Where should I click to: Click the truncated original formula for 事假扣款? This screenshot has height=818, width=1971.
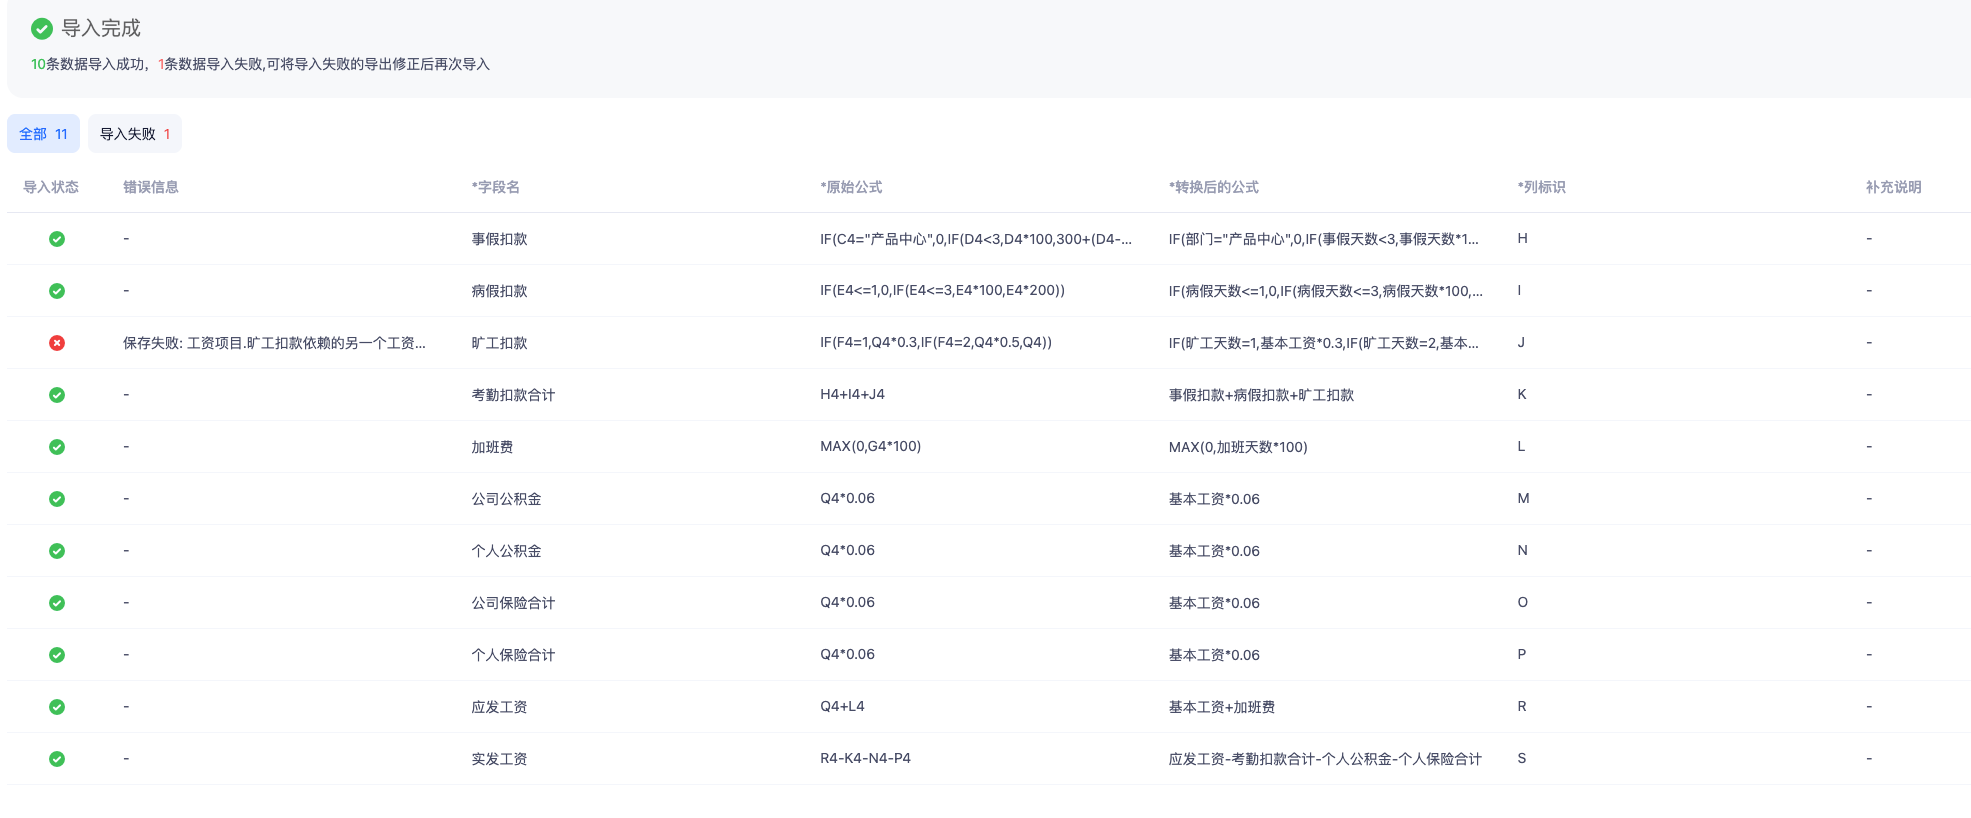tap(975, 239)
